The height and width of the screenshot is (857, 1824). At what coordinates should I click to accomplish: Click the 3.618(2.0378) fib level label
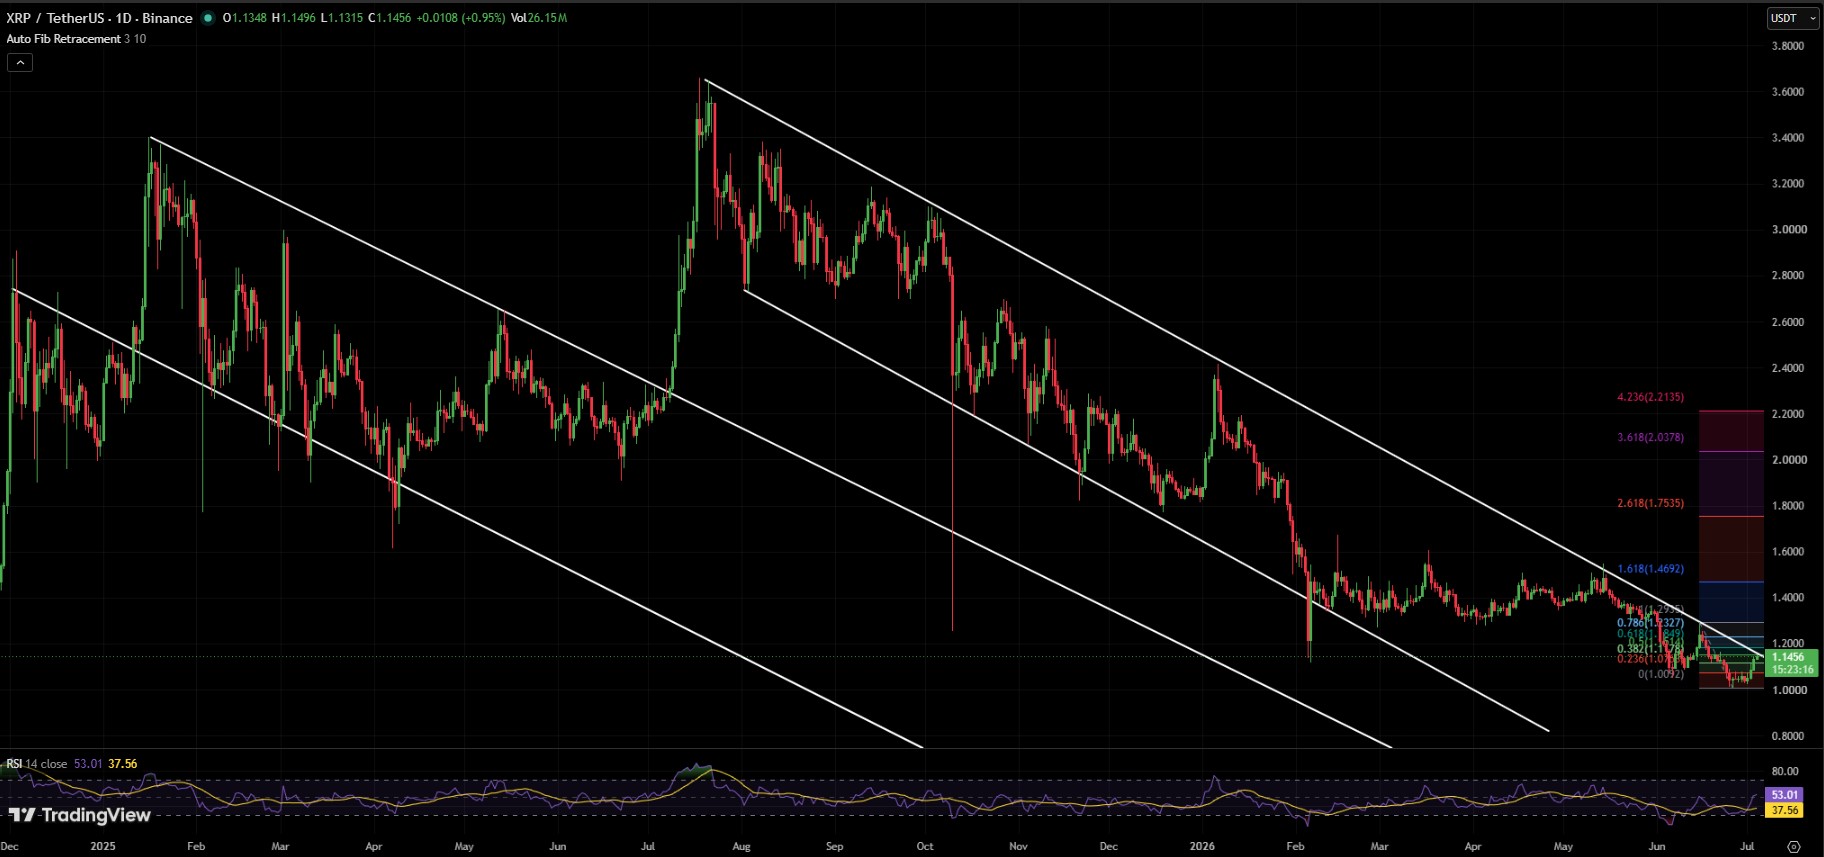pyautogui.click(x=1650, y=437)
